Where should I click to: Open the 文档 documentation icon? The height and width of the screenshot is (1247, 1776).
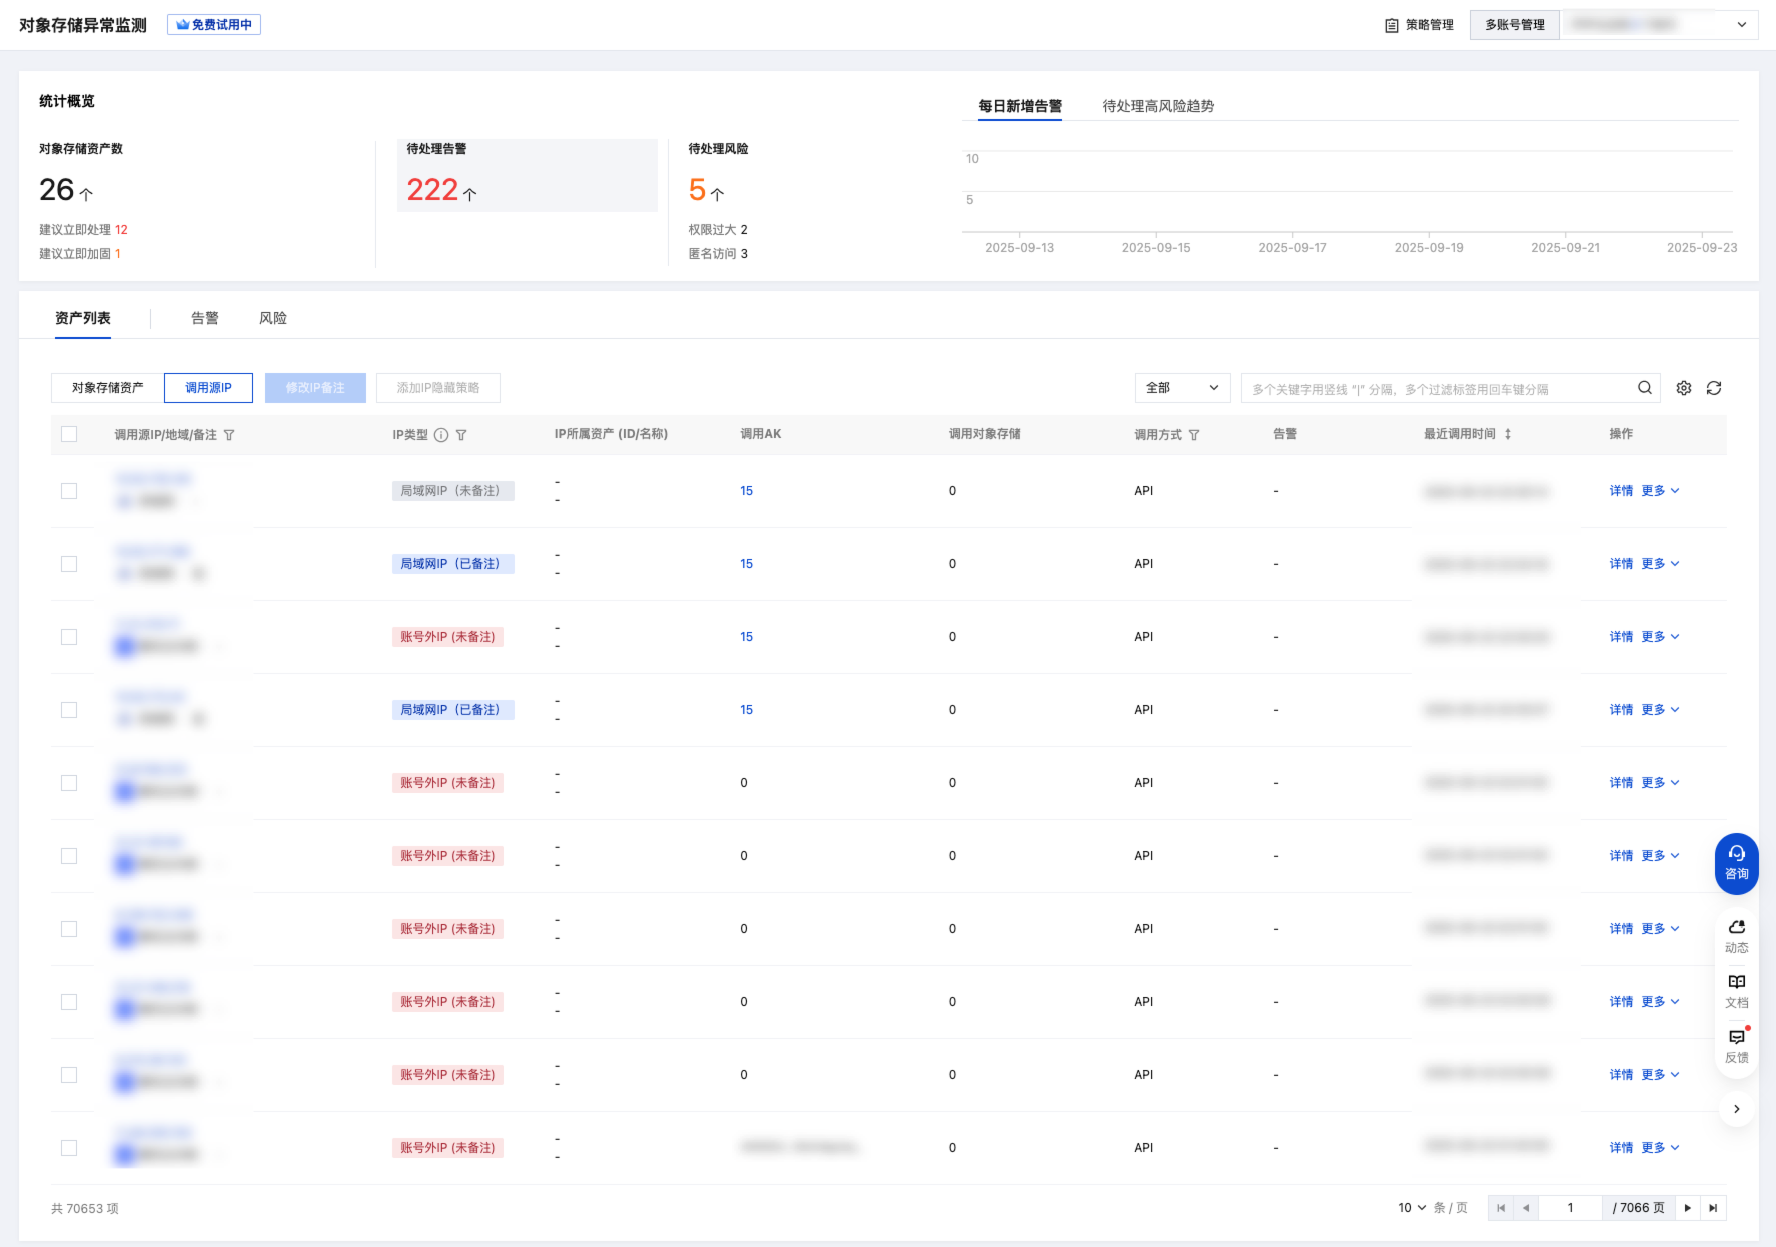tap(1736, 990)
